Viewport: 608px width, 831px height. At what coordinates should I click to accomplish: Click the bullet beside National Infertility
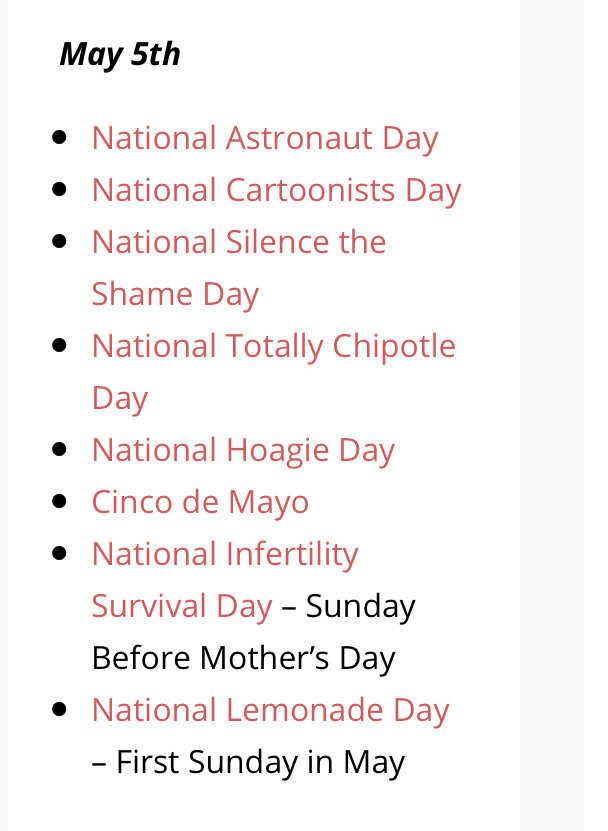click(x=59, y=553)
